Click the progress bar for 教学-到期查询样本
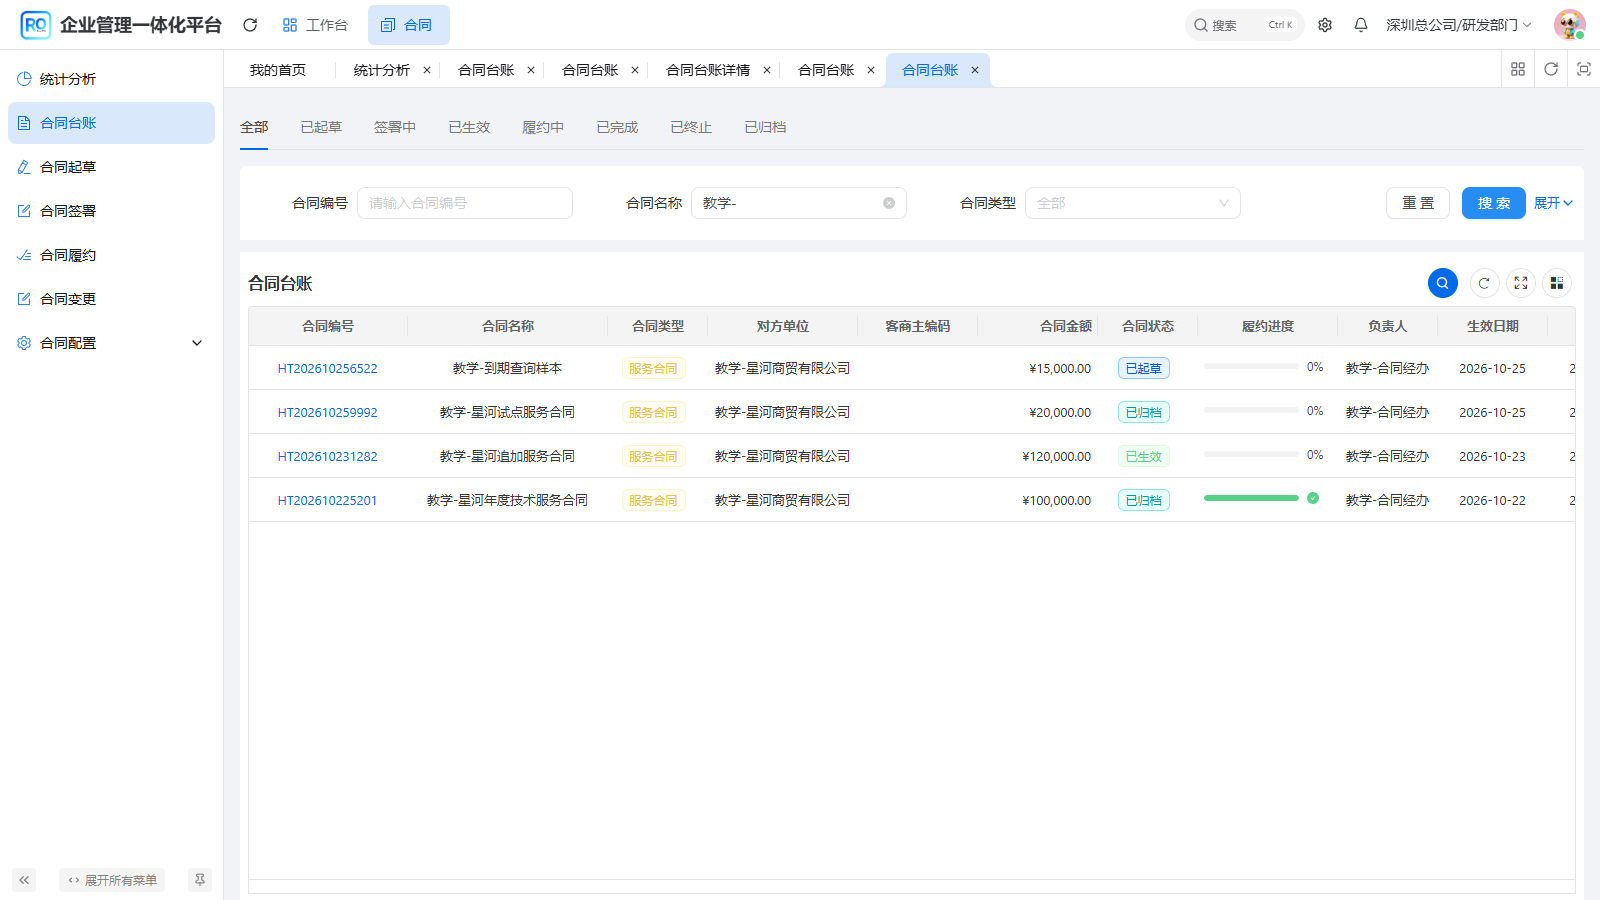The image size is (1600, 900). (1251, 366)
